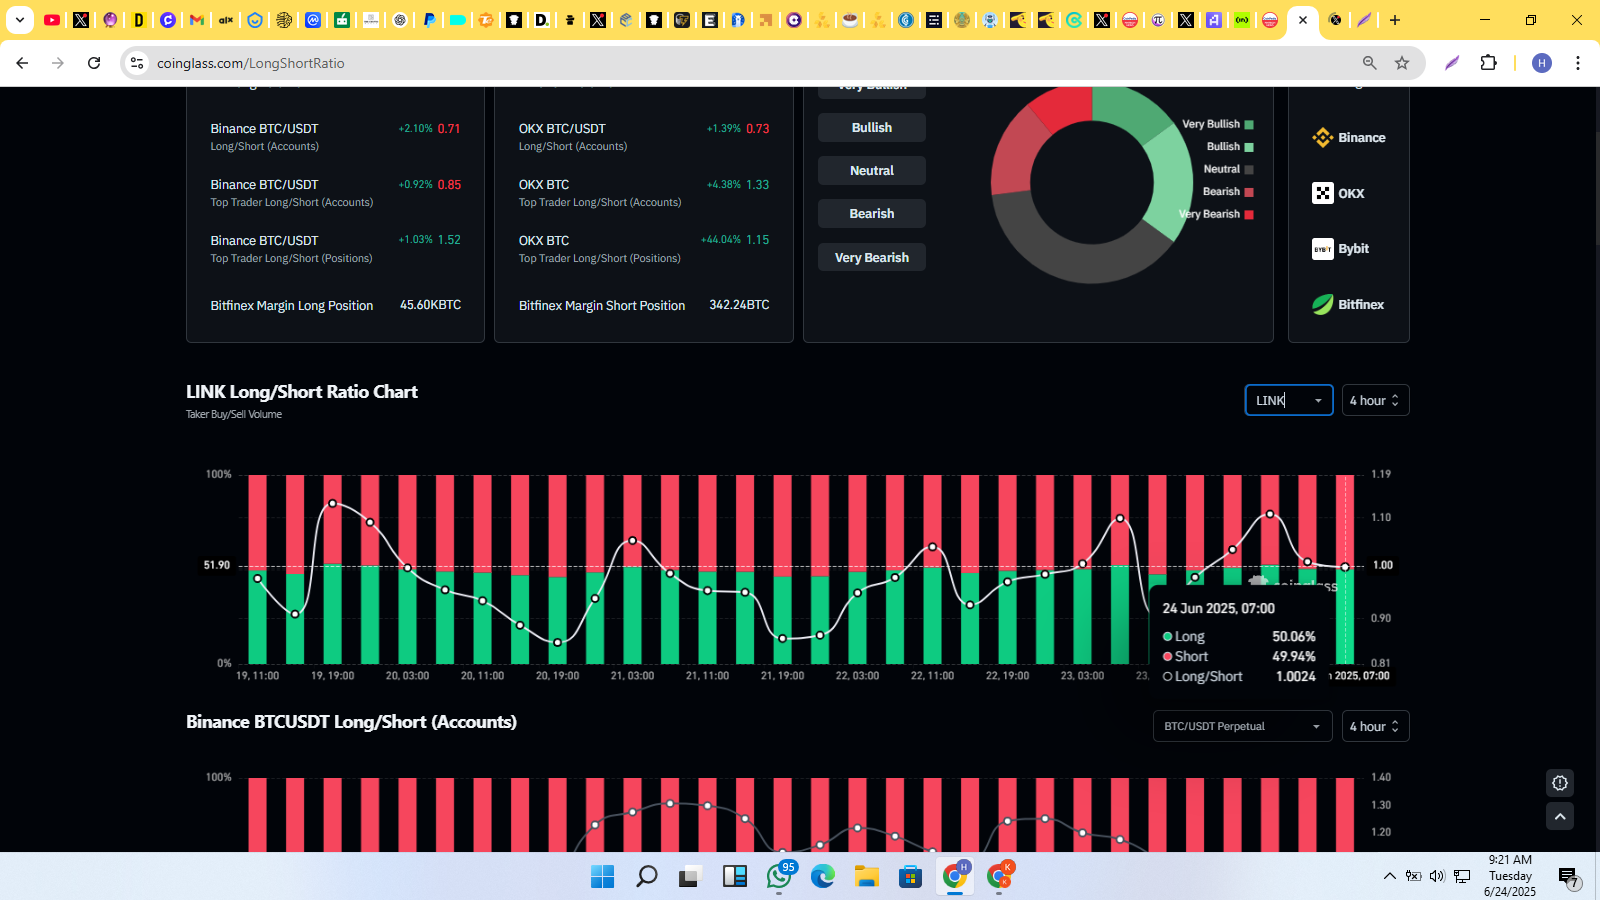1600x900 pixels.
Task: Open the Binance exchange icon entry
Action: (1323, 138)
